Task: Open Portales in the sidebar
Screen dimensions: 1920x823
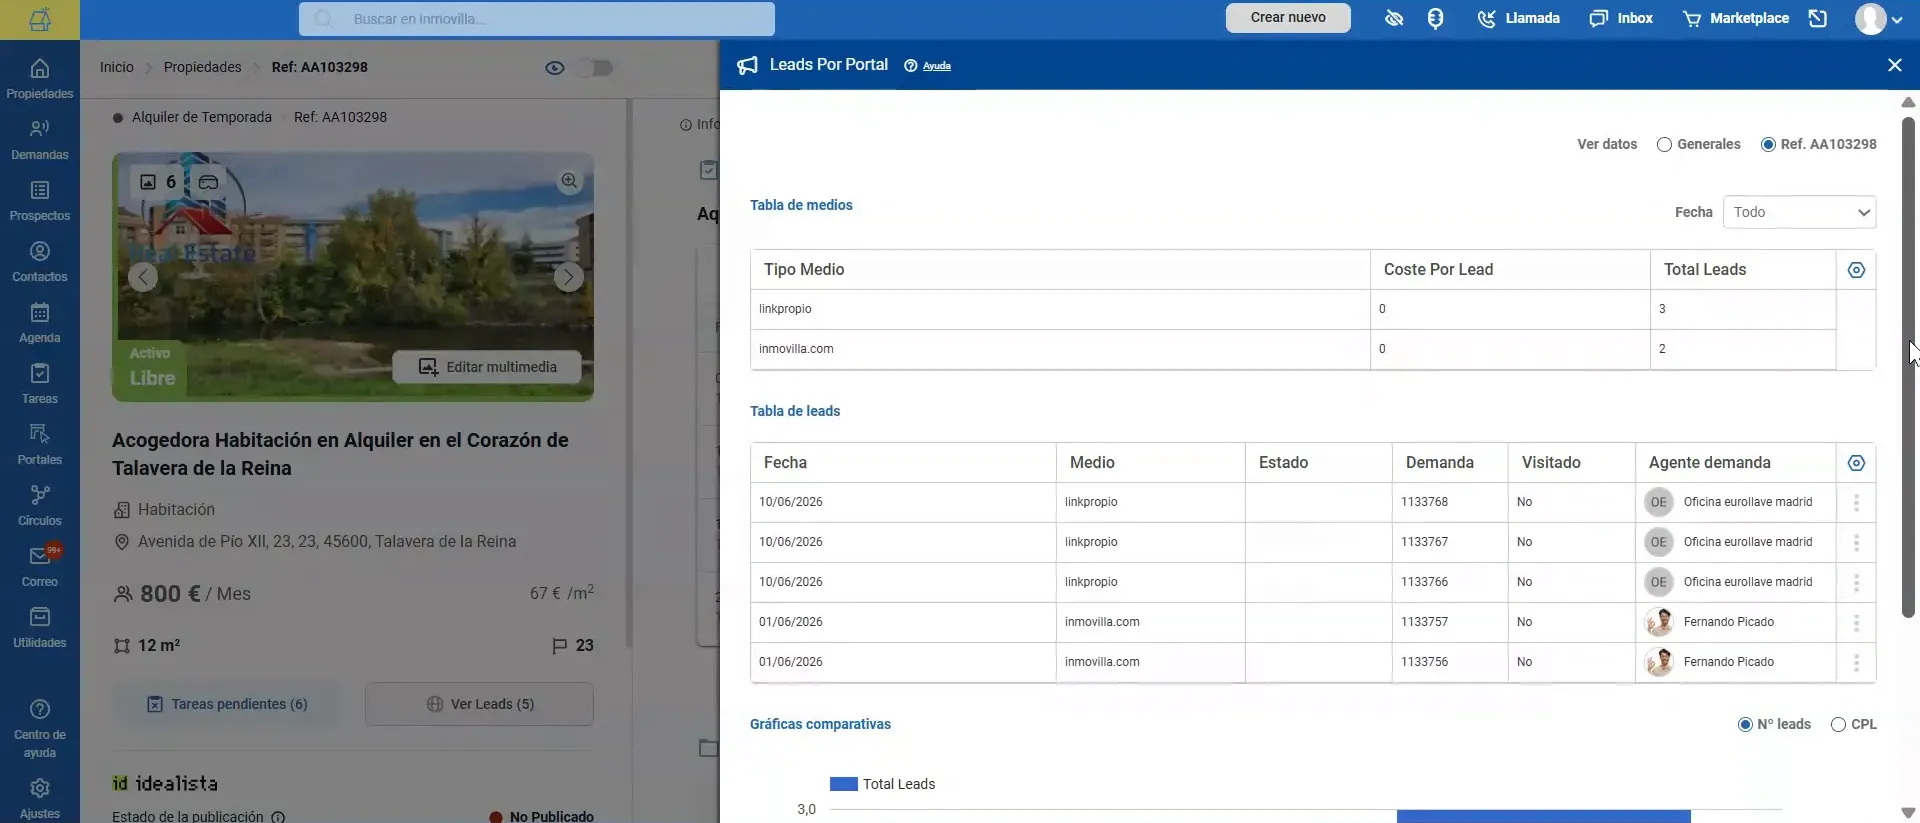Action: [x=40, y=445]
